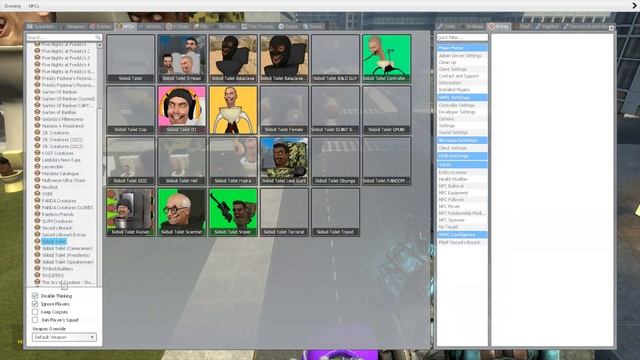The height and width of the screenshot is (360, 640).
Task: Click the arrow icon at top-right of menu bar
Action: click(x=634, y=6)
